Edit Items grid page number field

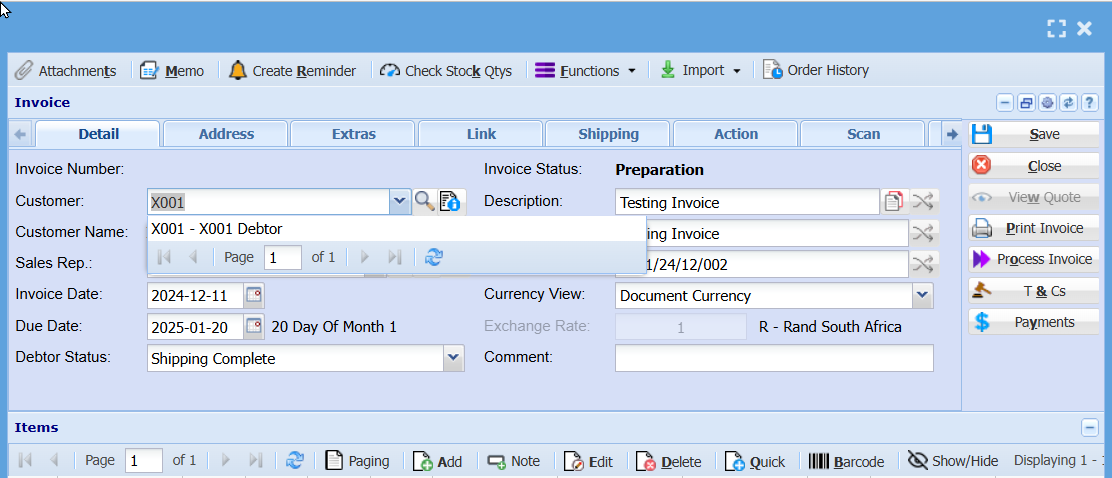144,461
